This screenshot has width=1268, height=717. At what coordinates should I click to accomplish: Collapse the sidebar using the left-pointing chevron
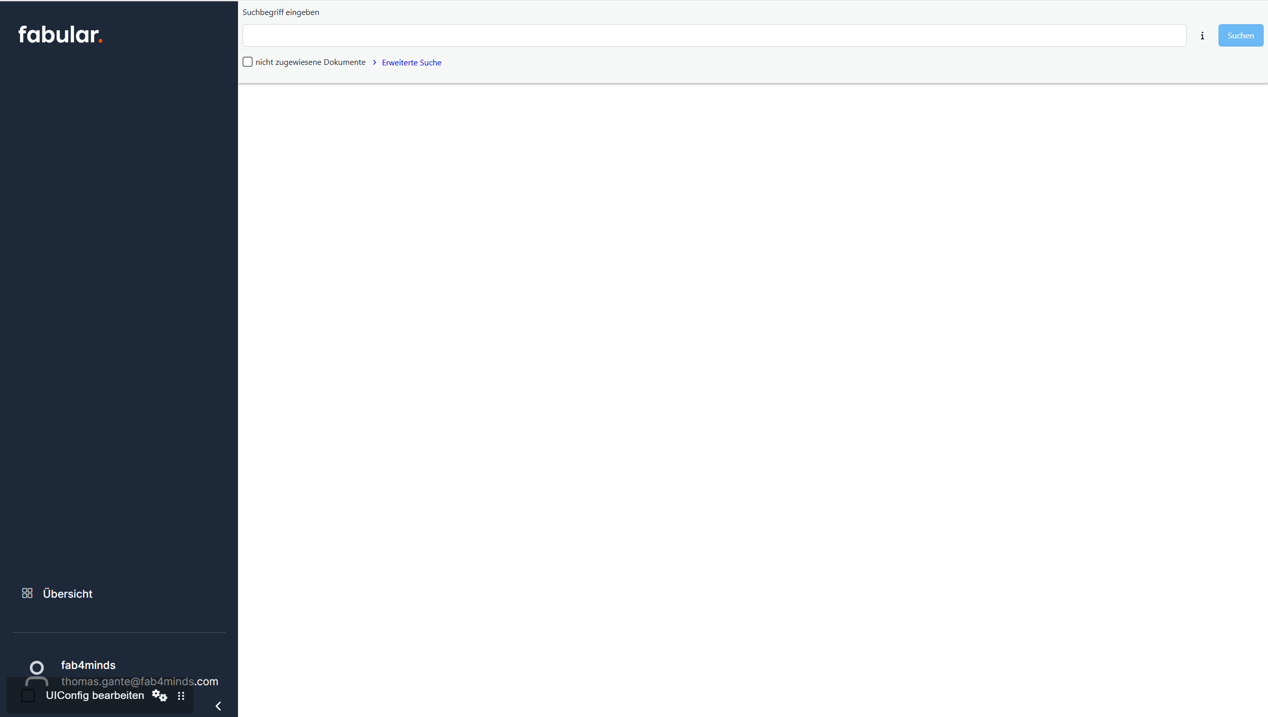[218, 705]
